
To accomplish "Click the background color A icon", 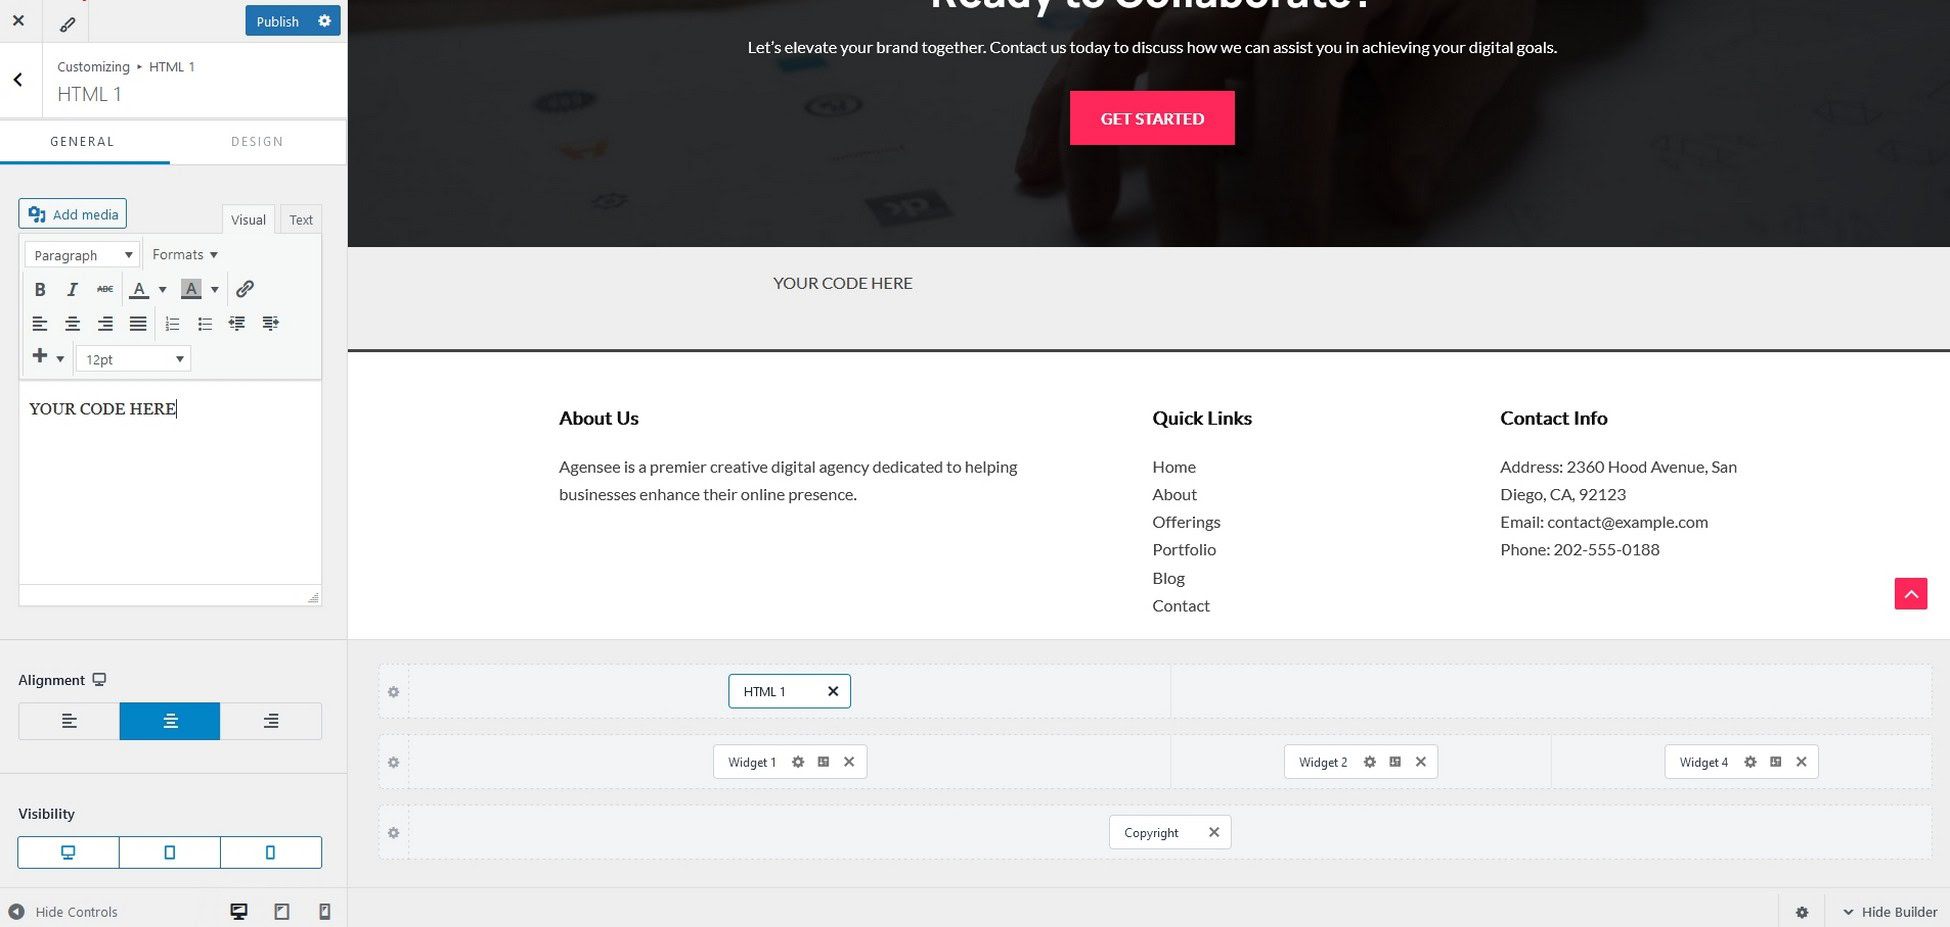I will coord(191,289).
